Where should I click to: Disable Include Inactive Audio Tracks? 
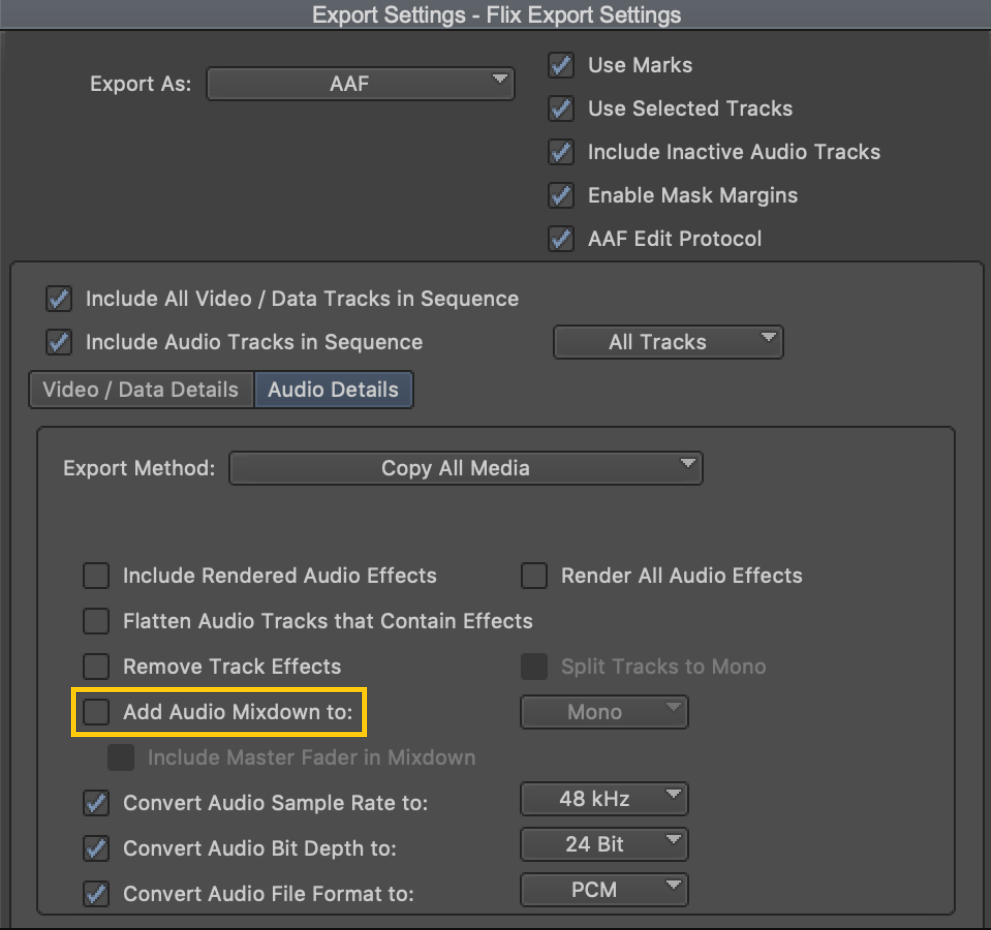(x=561, y=152)
